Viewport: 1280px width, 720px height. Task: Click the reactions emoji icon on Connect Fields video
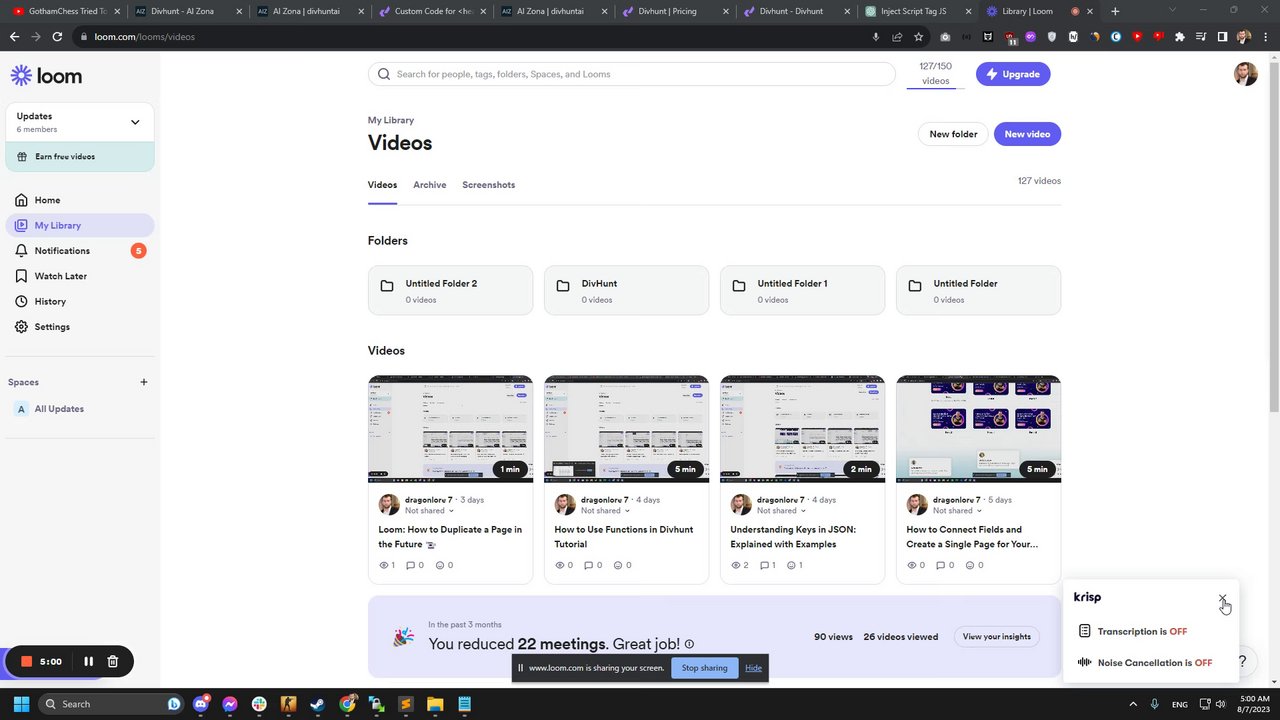click(x=970, y=565)
